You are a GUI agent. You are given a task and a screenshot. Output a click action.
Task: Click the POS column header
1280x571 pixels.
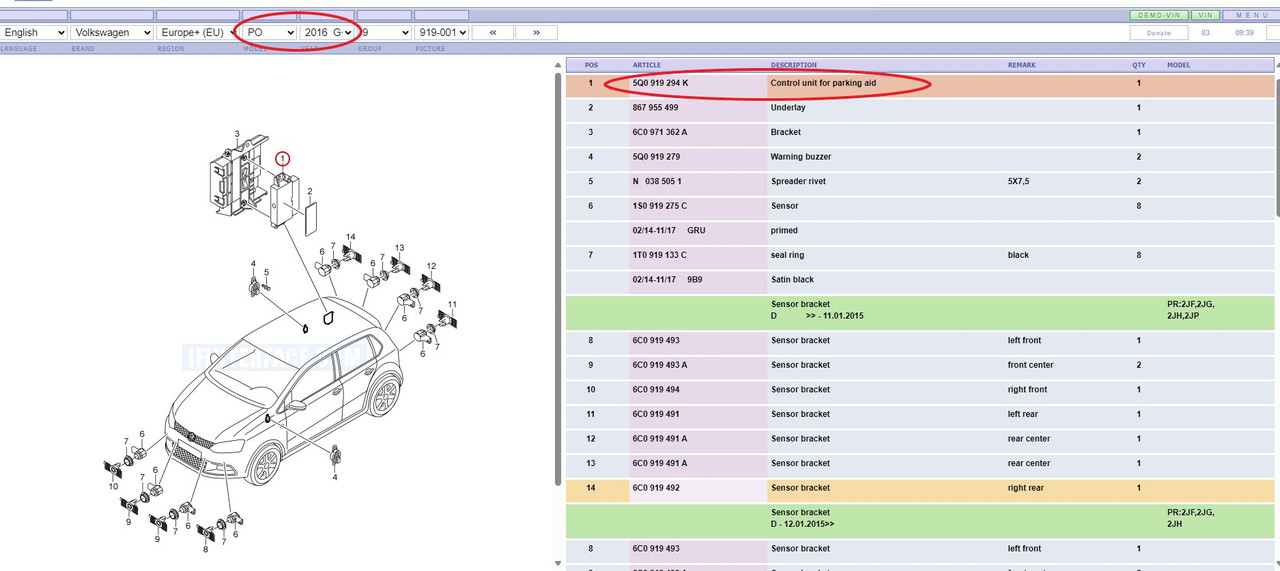(x=591, y=65)
